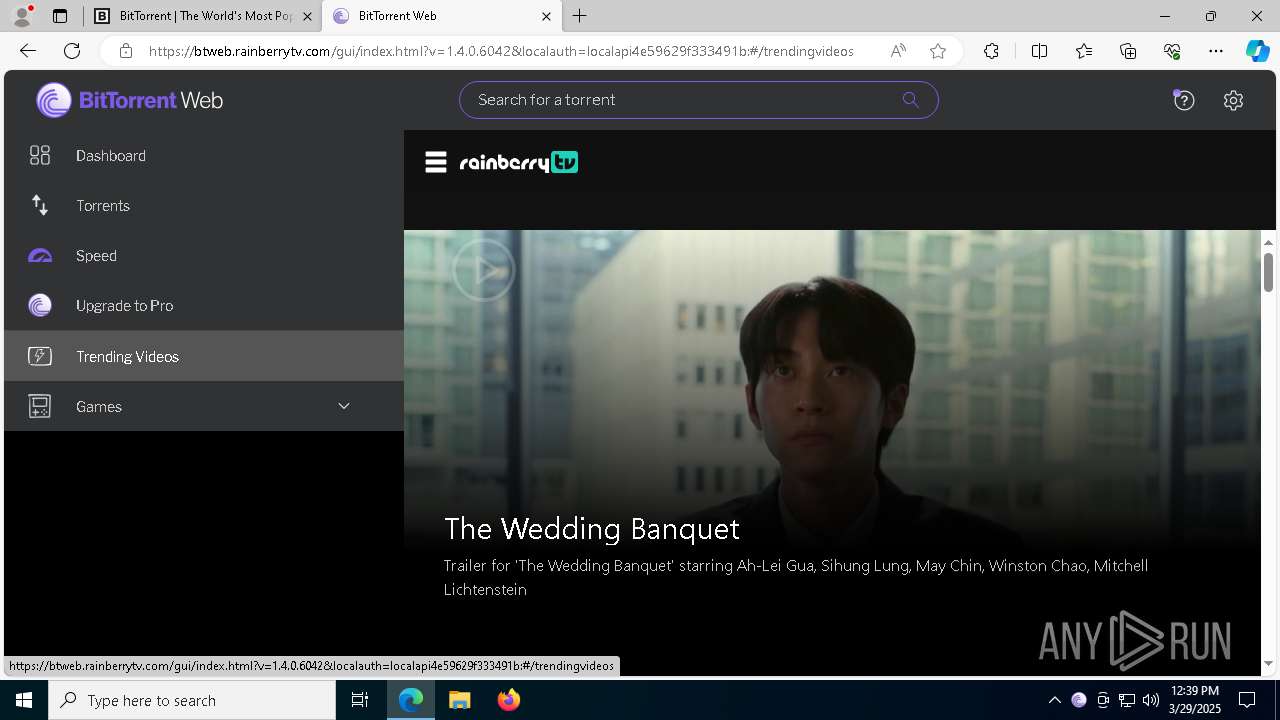Add this page to favorites star
Viewport: 1280px width, 720px height.
pyautogui.click(x=937, y=51)
